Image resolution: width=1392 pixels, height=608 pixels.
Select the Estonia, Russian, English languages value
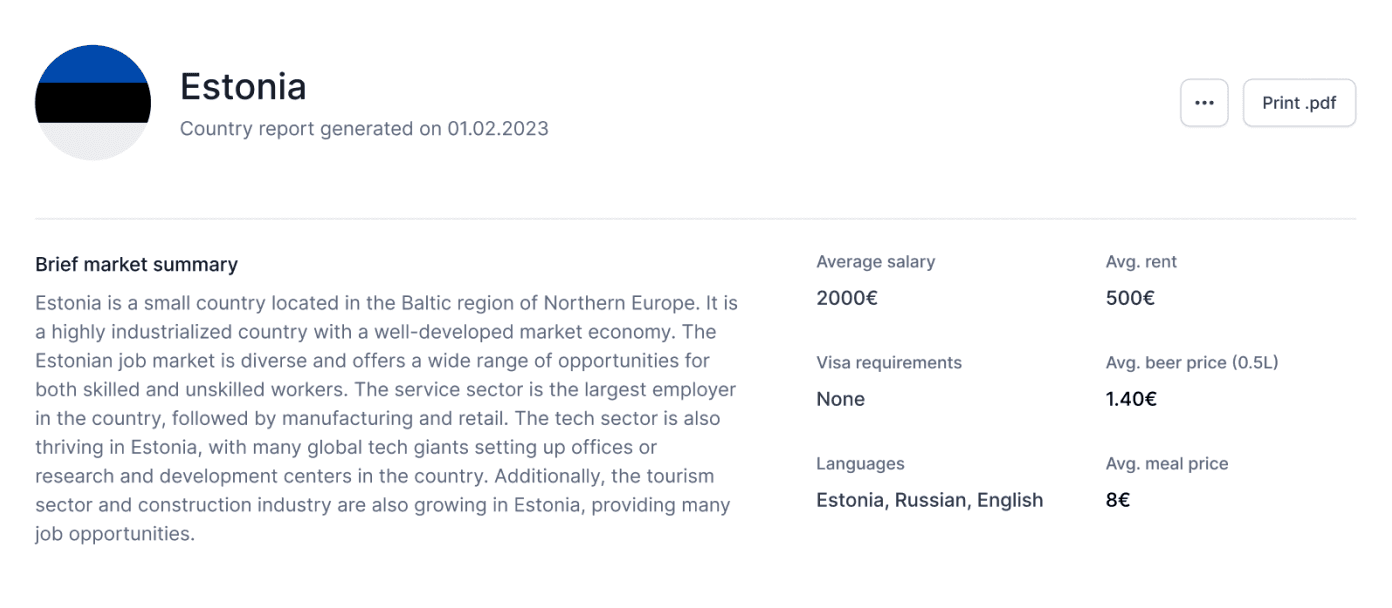[930, 500]
